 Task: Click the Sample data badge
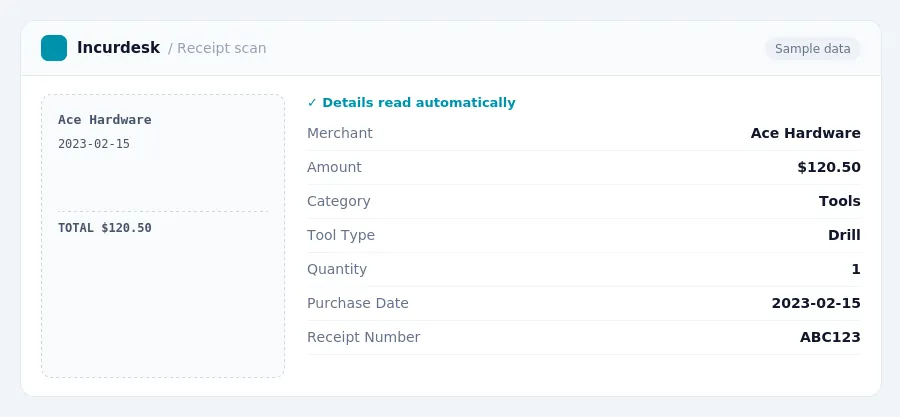pos(812,49)
